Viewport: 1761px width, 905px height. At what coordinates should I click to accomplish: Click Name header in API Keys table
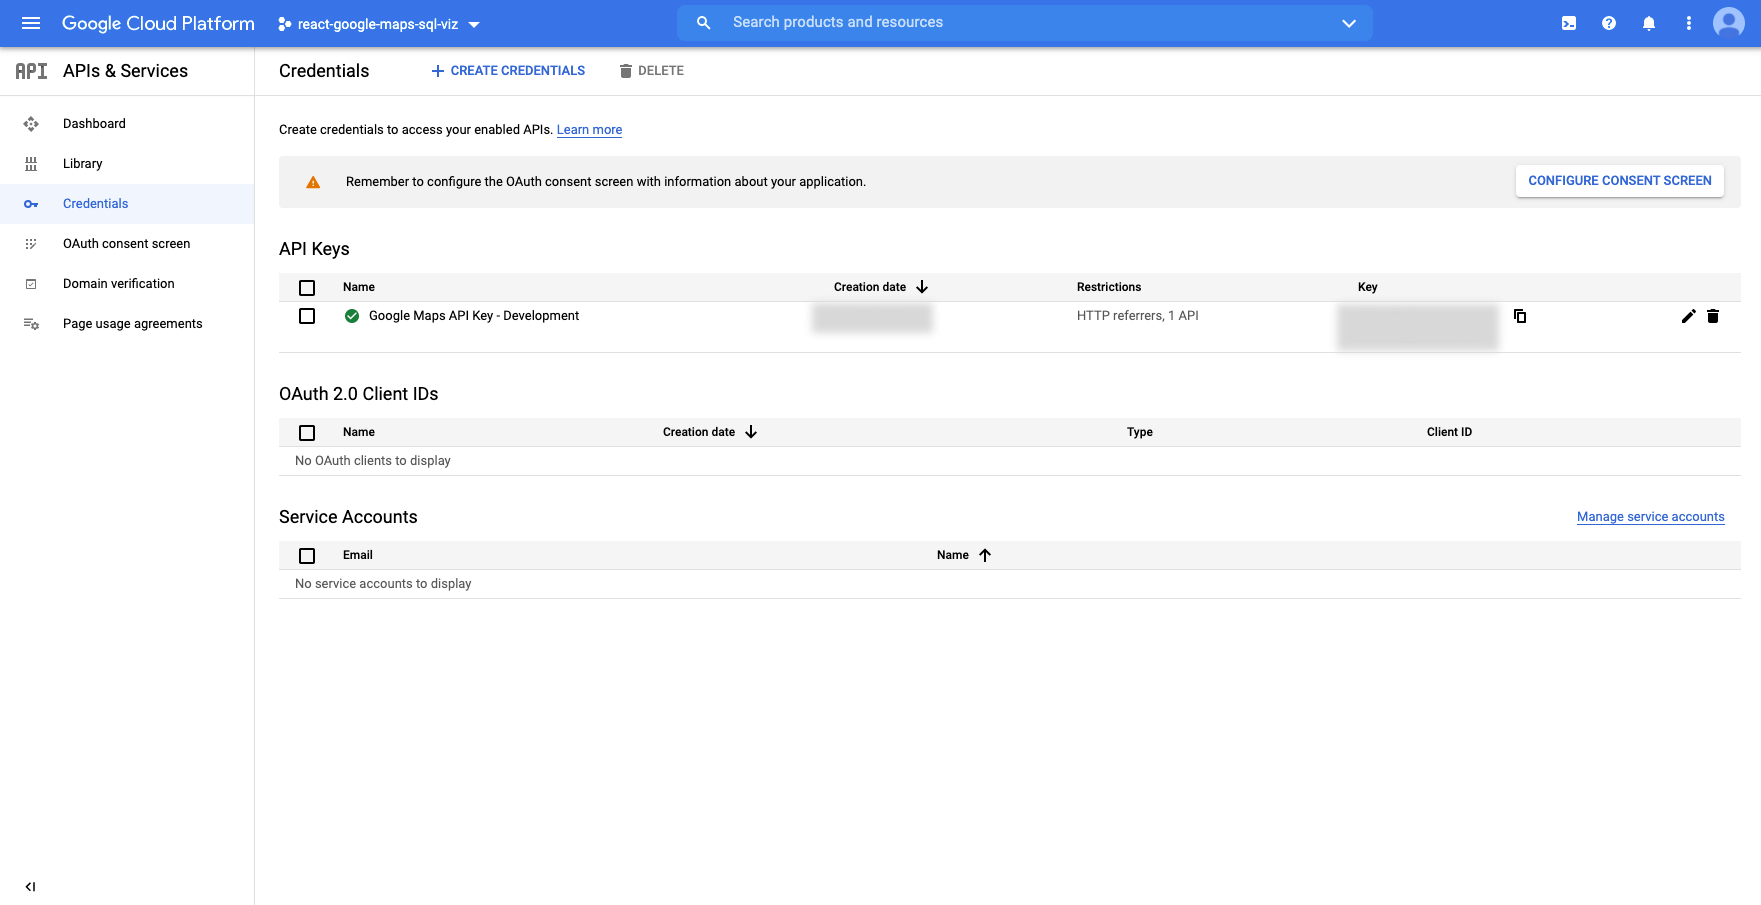[x=359, y=287]
